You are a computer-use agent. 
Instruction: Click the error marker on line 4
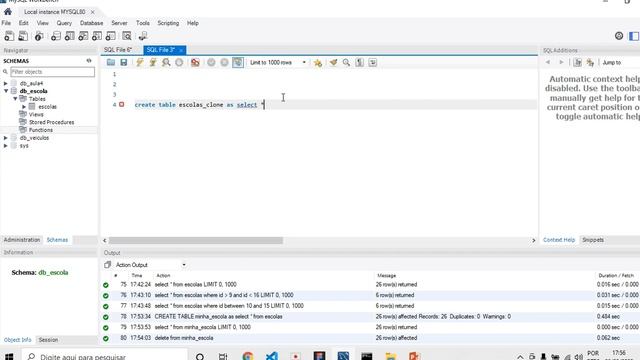point(122,104)
